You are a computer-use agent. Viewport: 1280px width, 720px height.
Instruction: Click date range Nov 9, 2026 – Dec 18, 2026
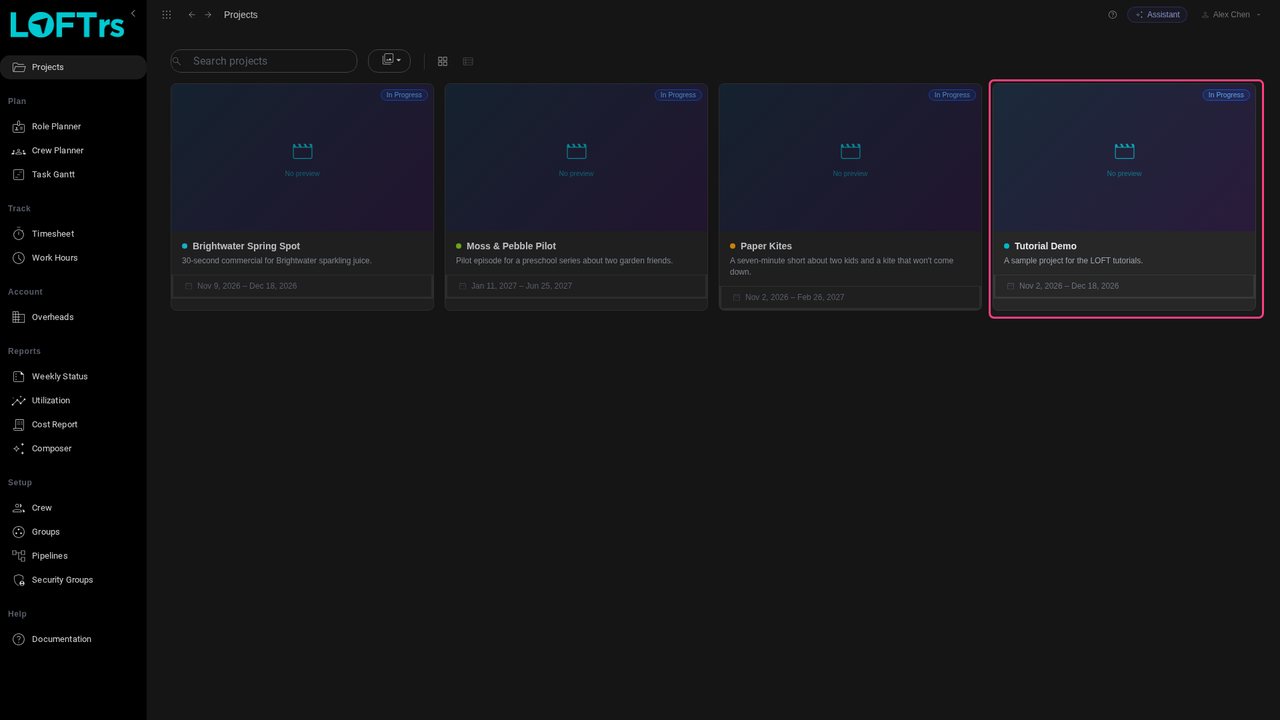point(247,286)
